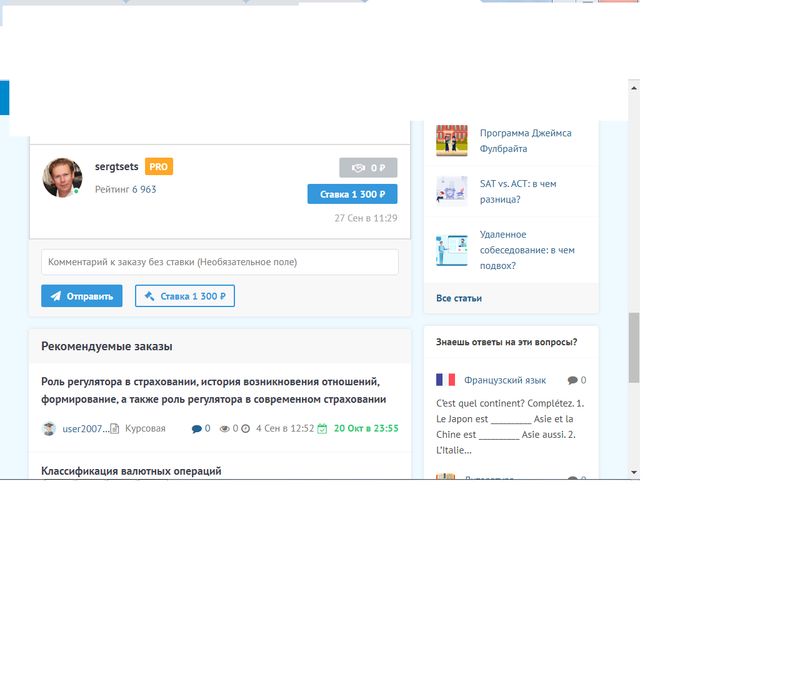Screen dimensions: 800x688
Task: Click the comments bubble icon on insurance order
Action: point(196,429)
